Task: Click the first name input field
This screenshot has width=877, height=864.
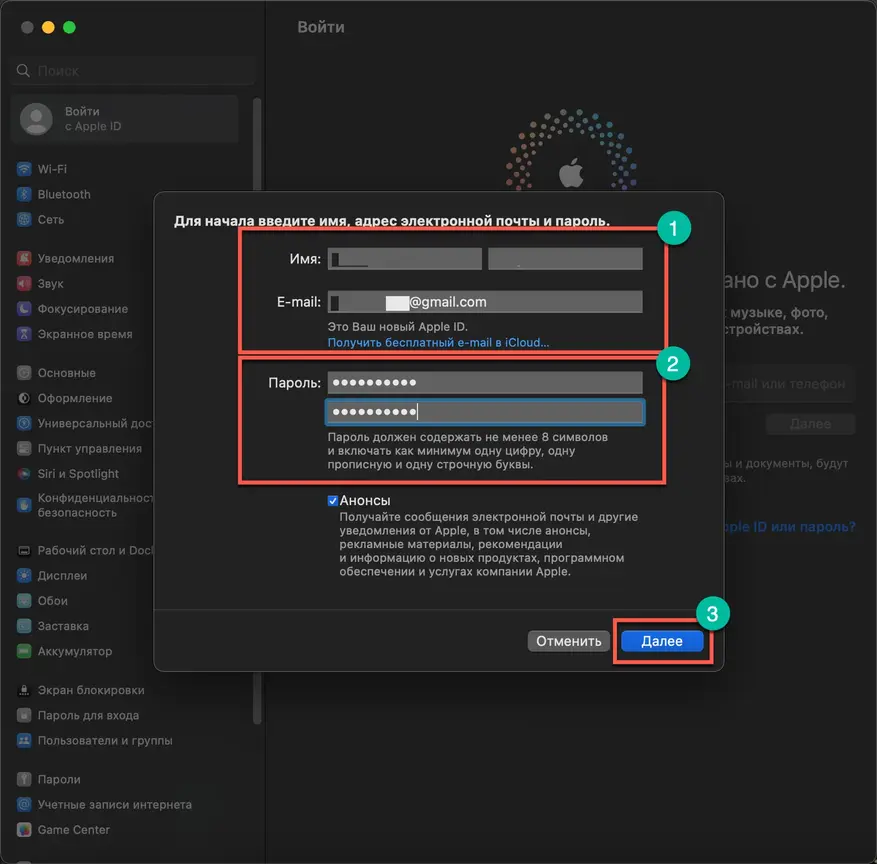Action: click(404, 259)
